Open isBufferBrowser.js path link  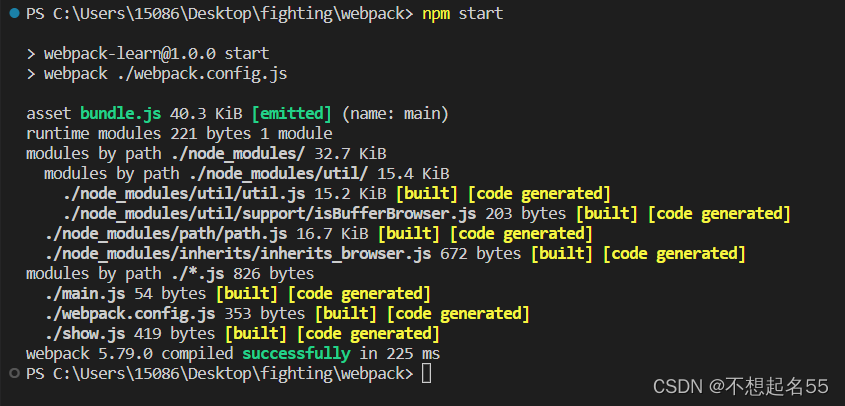point(269,214)
